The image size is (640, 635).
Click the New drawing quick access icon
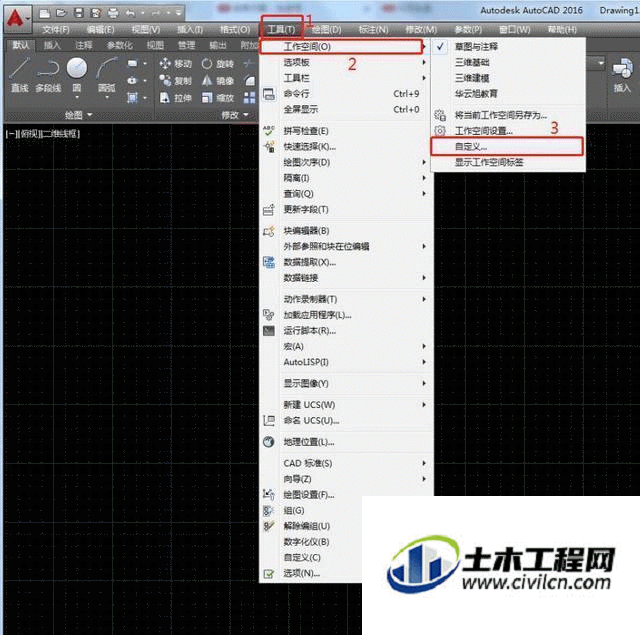point(44,13)
